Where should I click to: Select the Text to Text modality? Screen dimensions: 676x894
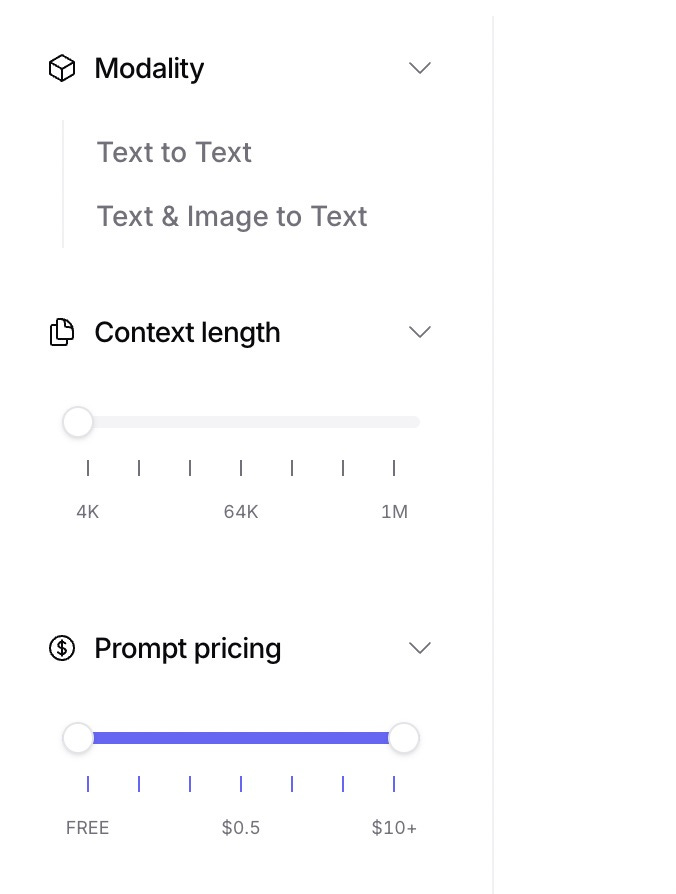click(x=174, y=152)
